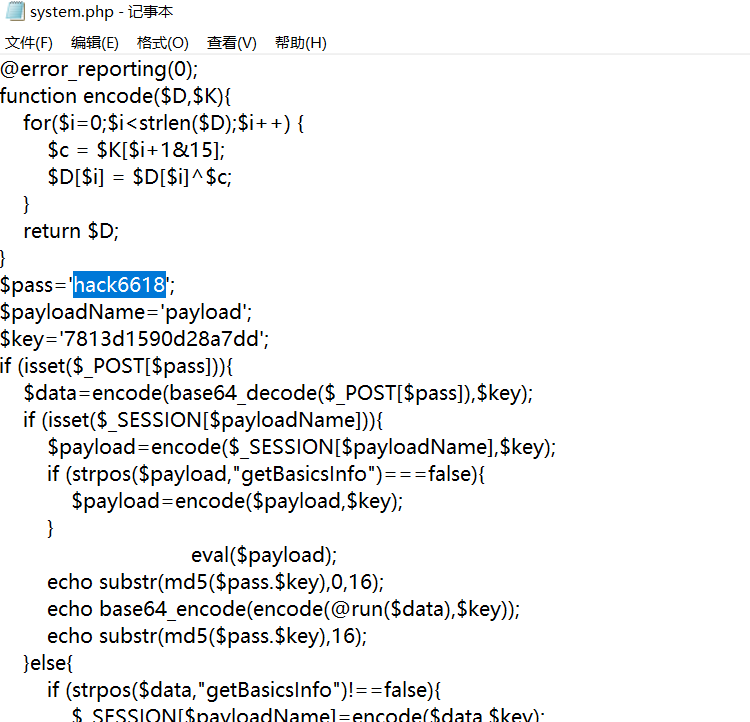Click the $D[$i] = $D[$i]^$c; line

140,177
